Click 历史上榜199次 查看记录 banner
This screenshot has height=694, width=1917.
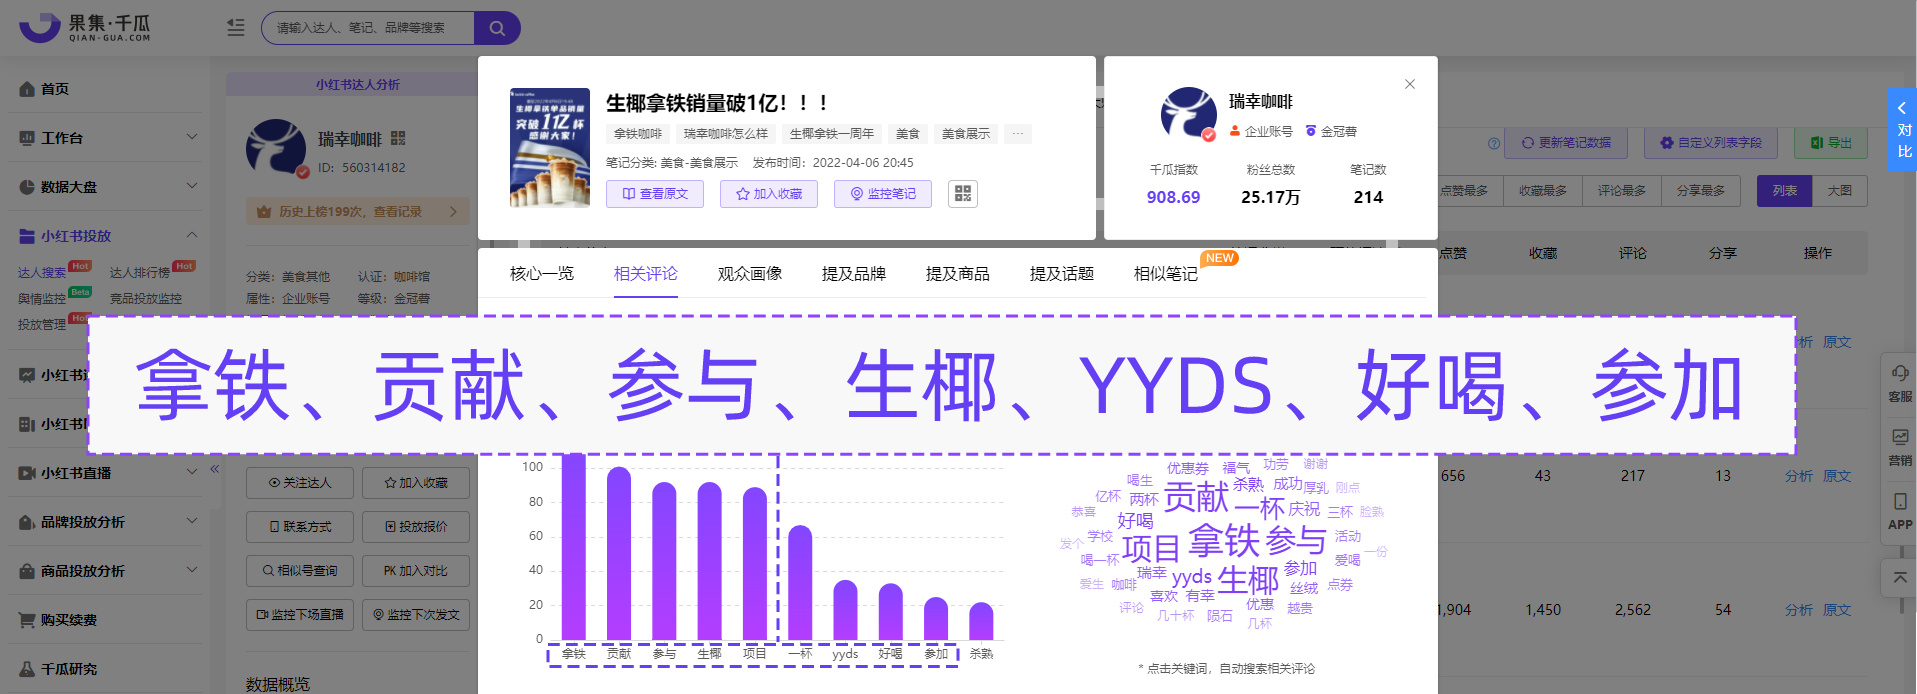click(358, 212)
